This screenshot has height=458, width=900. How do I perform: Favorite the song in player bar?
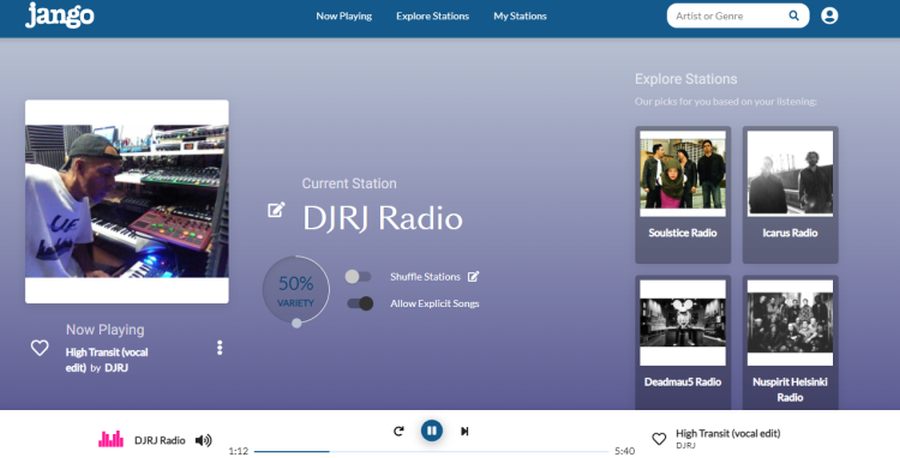(x=659, y=439)
